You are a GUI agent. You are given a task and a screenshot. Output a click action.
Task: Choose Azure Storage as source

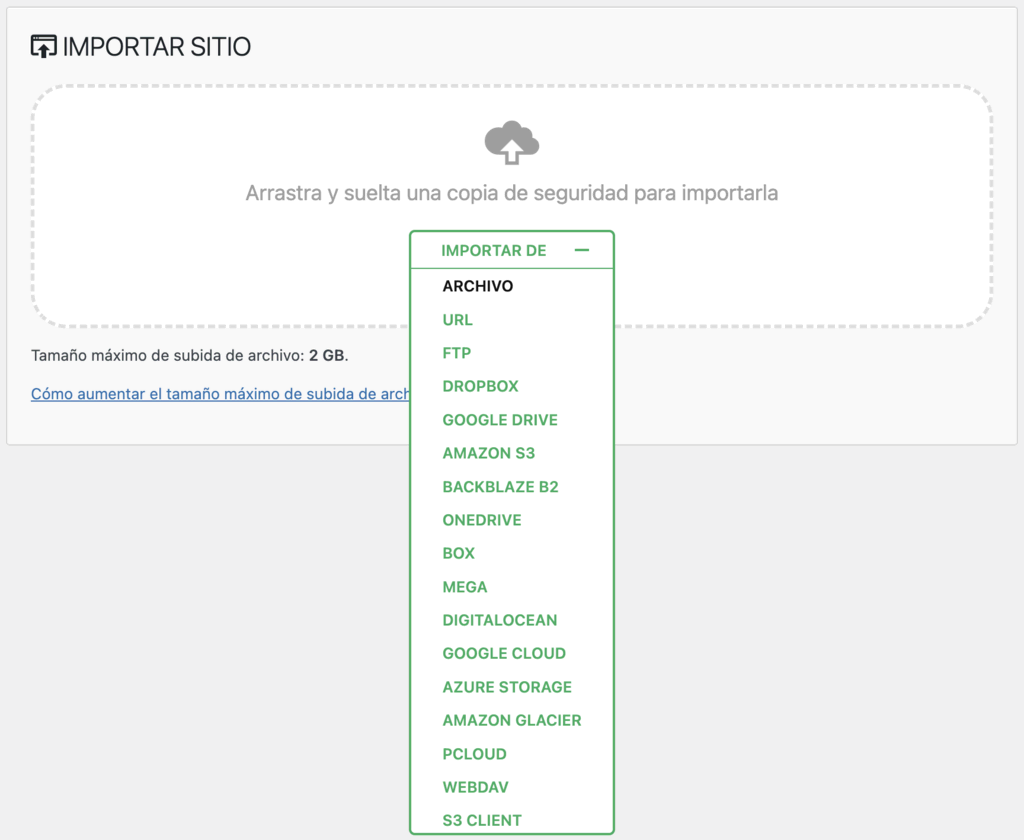click(x=506, y=687)
